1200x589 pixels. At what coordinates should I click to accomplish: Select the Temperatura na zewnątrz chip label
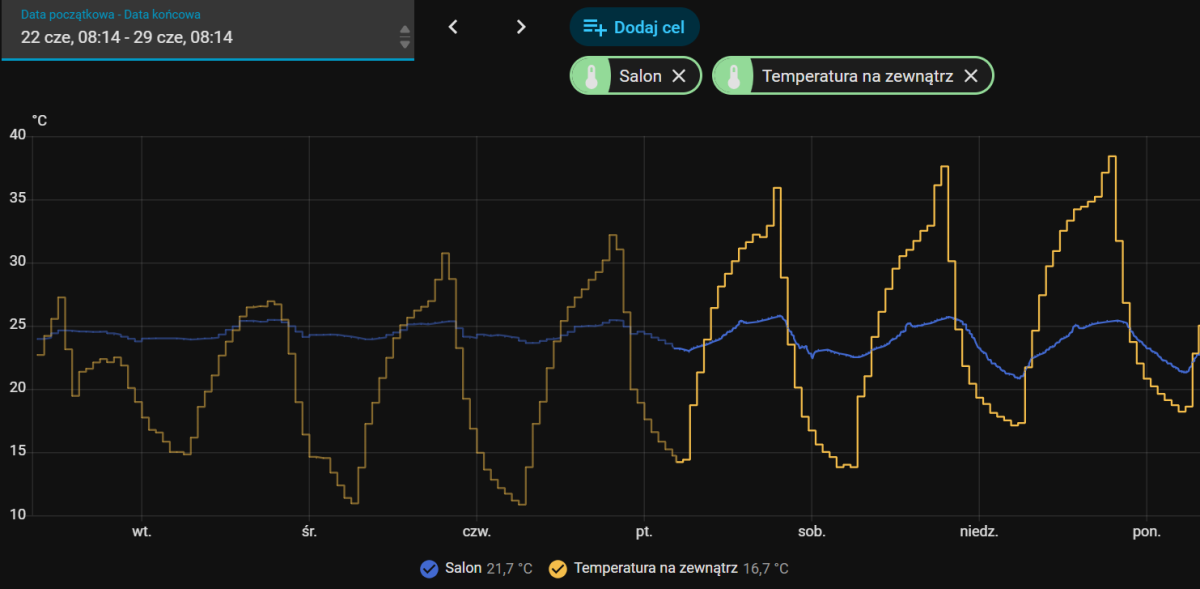(857, 76)
